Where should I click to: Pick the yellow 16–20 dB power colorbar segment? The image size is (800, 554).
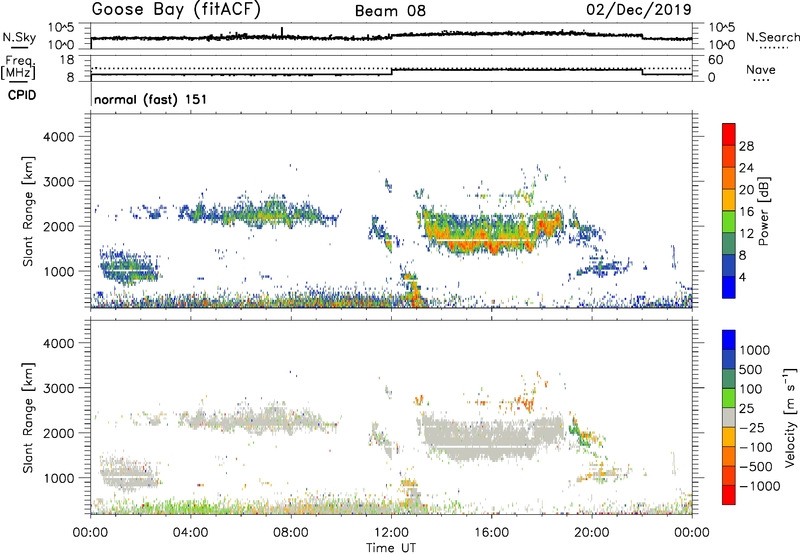(729, 200)
